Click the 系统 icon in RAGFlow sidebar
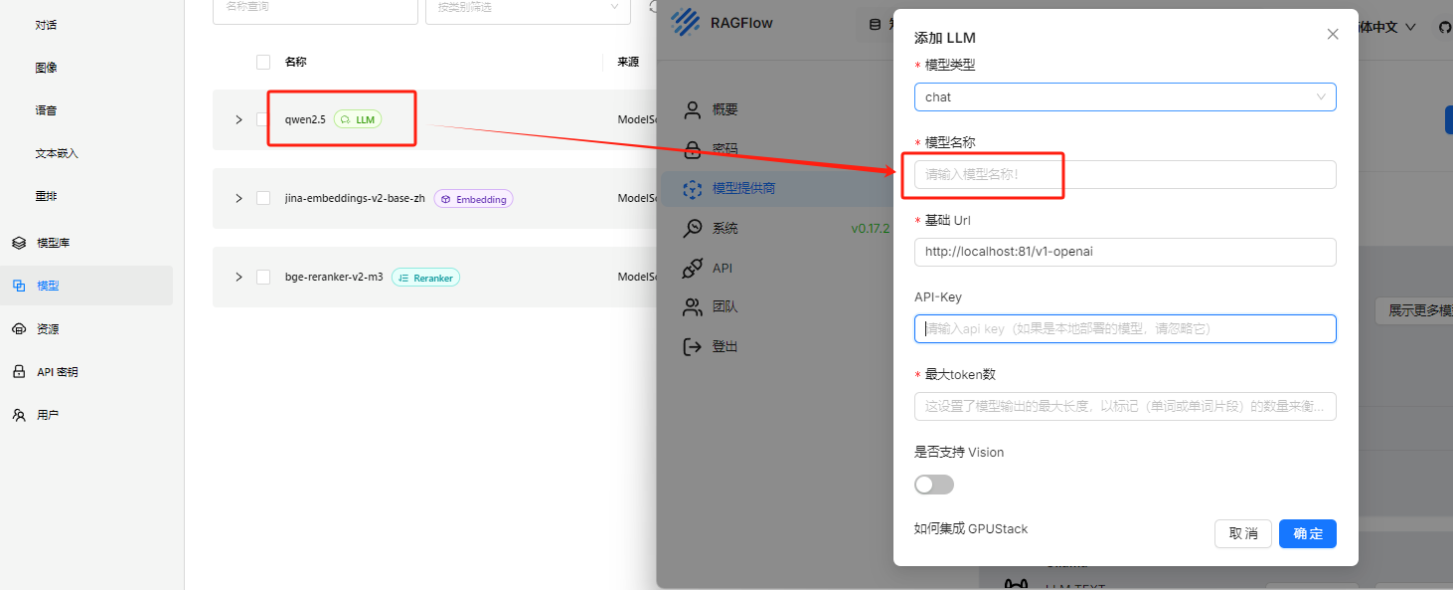The width and height of the screenshot is (1453, 590). pyautogui.click(x=692, y=228)
